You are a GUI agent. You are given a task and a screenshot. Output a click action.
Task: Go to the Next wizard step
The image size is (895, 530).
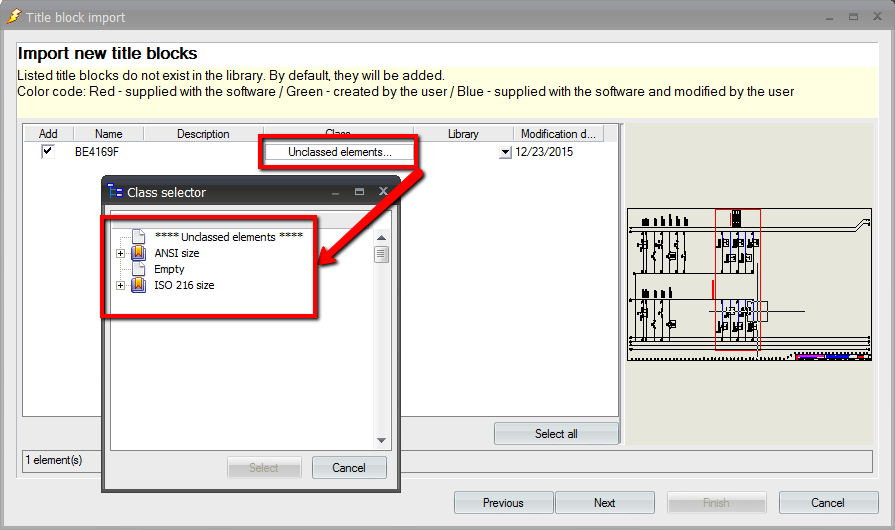pos(604,503)
